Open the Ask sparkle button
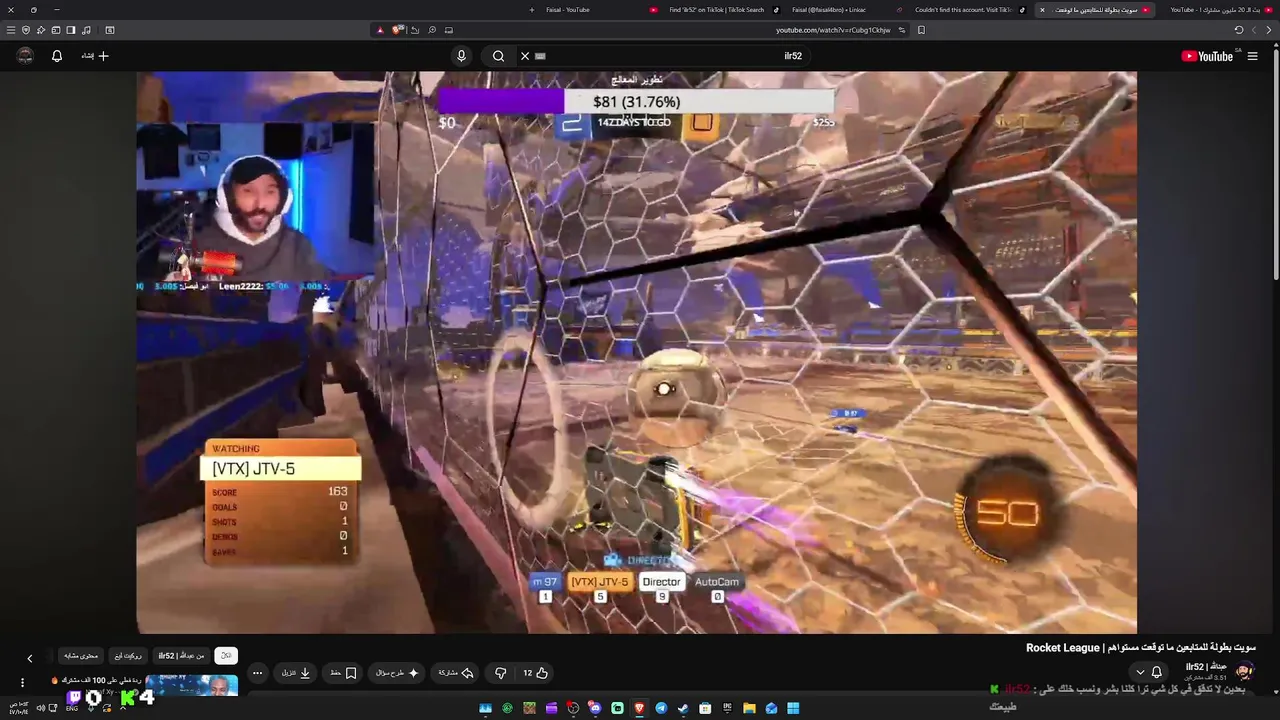This screenshot has width=1280, height=720. click(x=398, y=673)
